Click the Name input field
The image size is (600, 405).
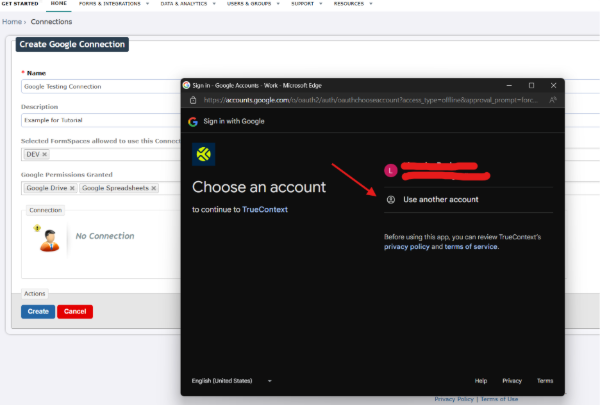tap(101, 87)
